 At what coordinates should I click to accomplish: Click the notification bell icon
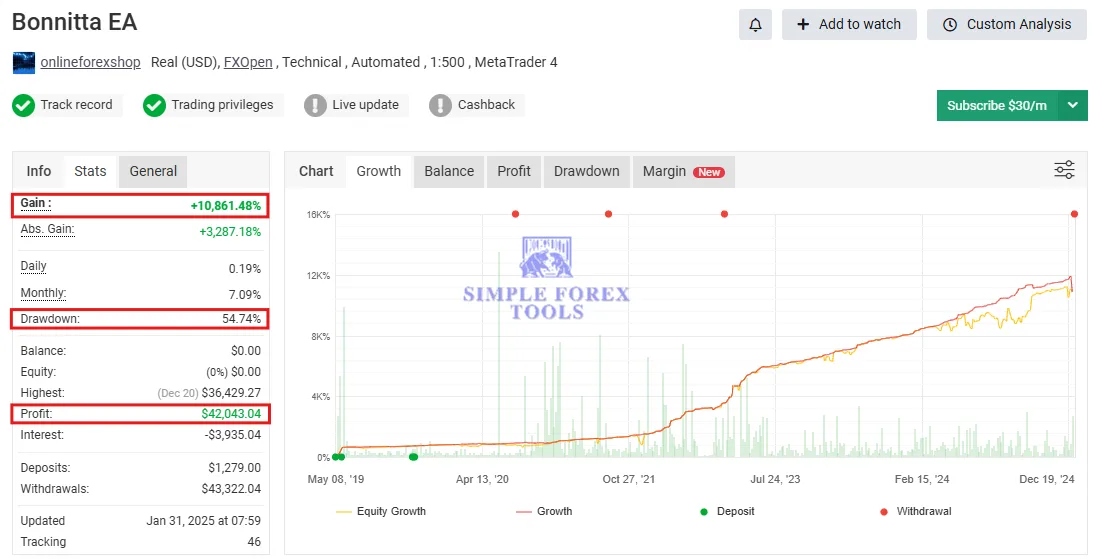point(755,25)
